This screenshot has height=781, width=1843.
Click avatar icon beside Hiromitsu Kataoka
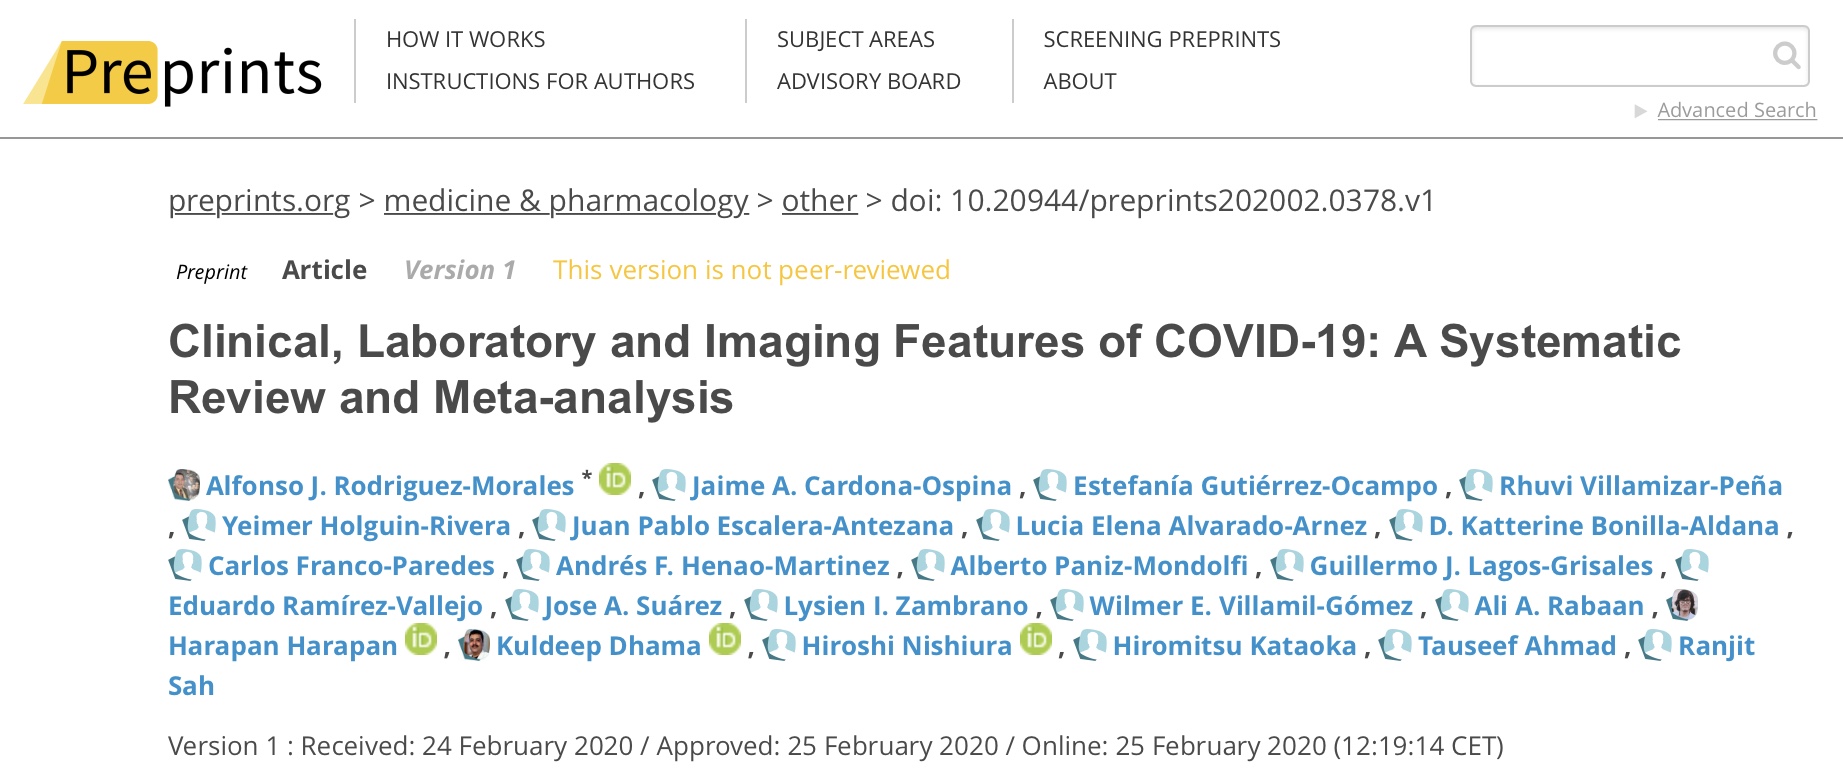coord(1090,645)
